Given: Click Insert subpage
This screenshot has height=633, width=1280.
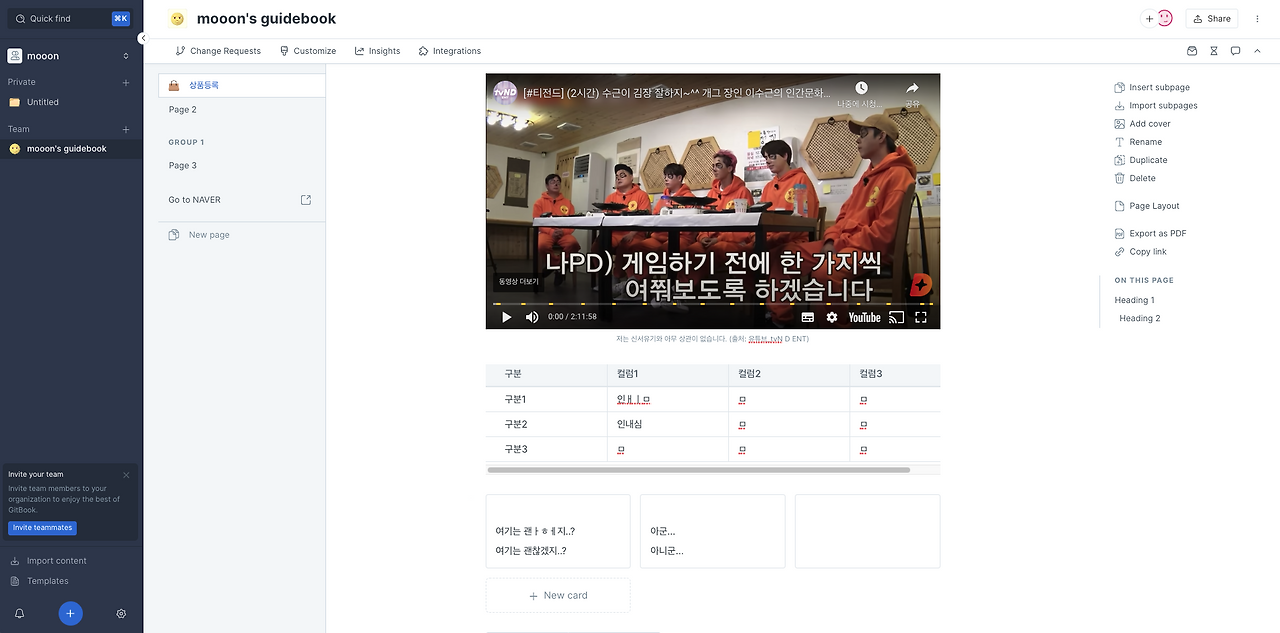Looking at the screenshot, I should pyautogui.click(x=1152, y=88).
